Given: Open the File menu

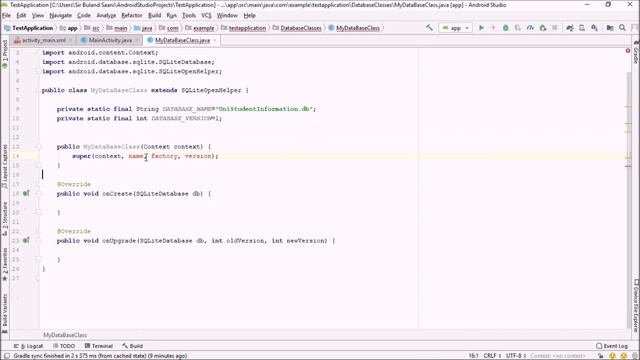Looking at the screenshot, I should [x=6, y=16].
